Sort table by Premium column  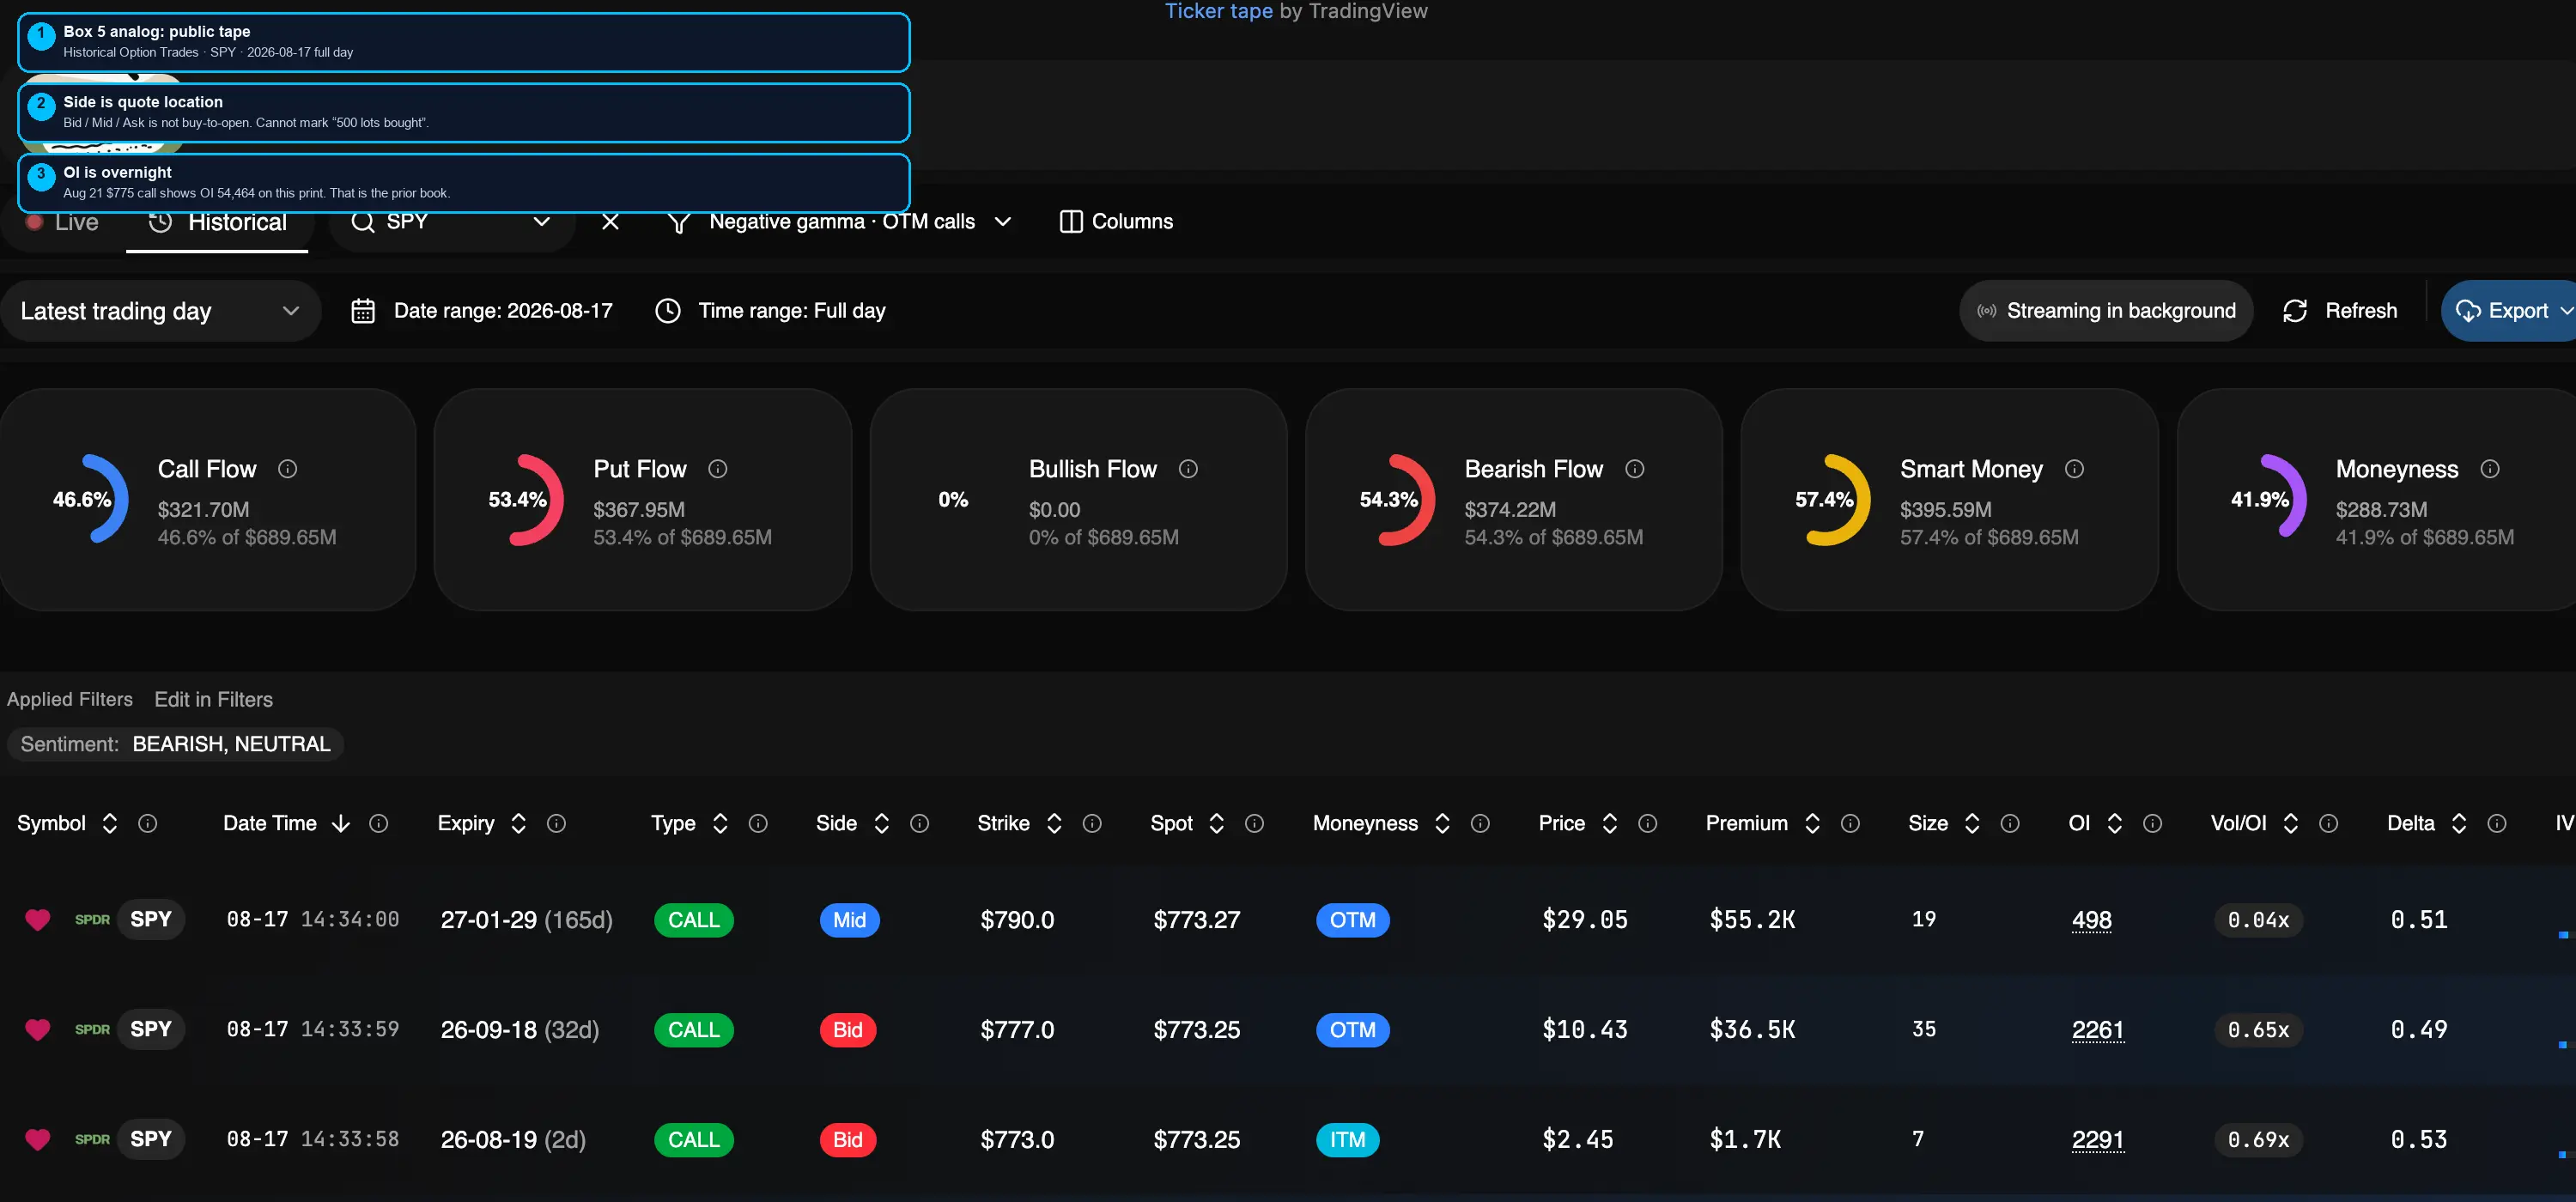click(x=1812, y=823)
